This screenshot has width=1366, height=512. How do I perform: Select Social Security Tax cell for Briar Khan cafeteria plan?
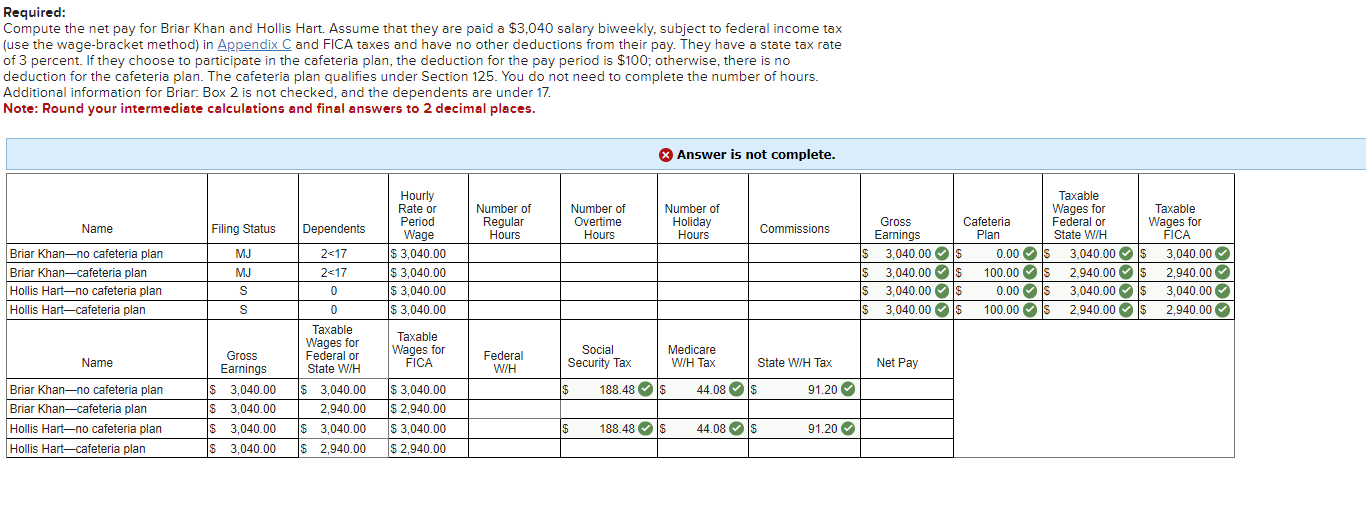pyautogui.click(x=607, y=409)
